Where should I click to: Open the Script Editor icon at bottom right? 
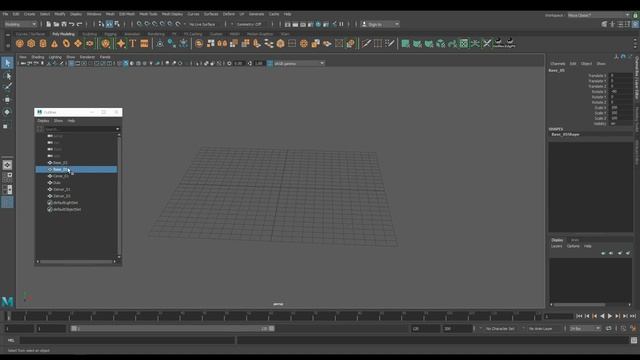pyautogui.click(x=633, y=340)
